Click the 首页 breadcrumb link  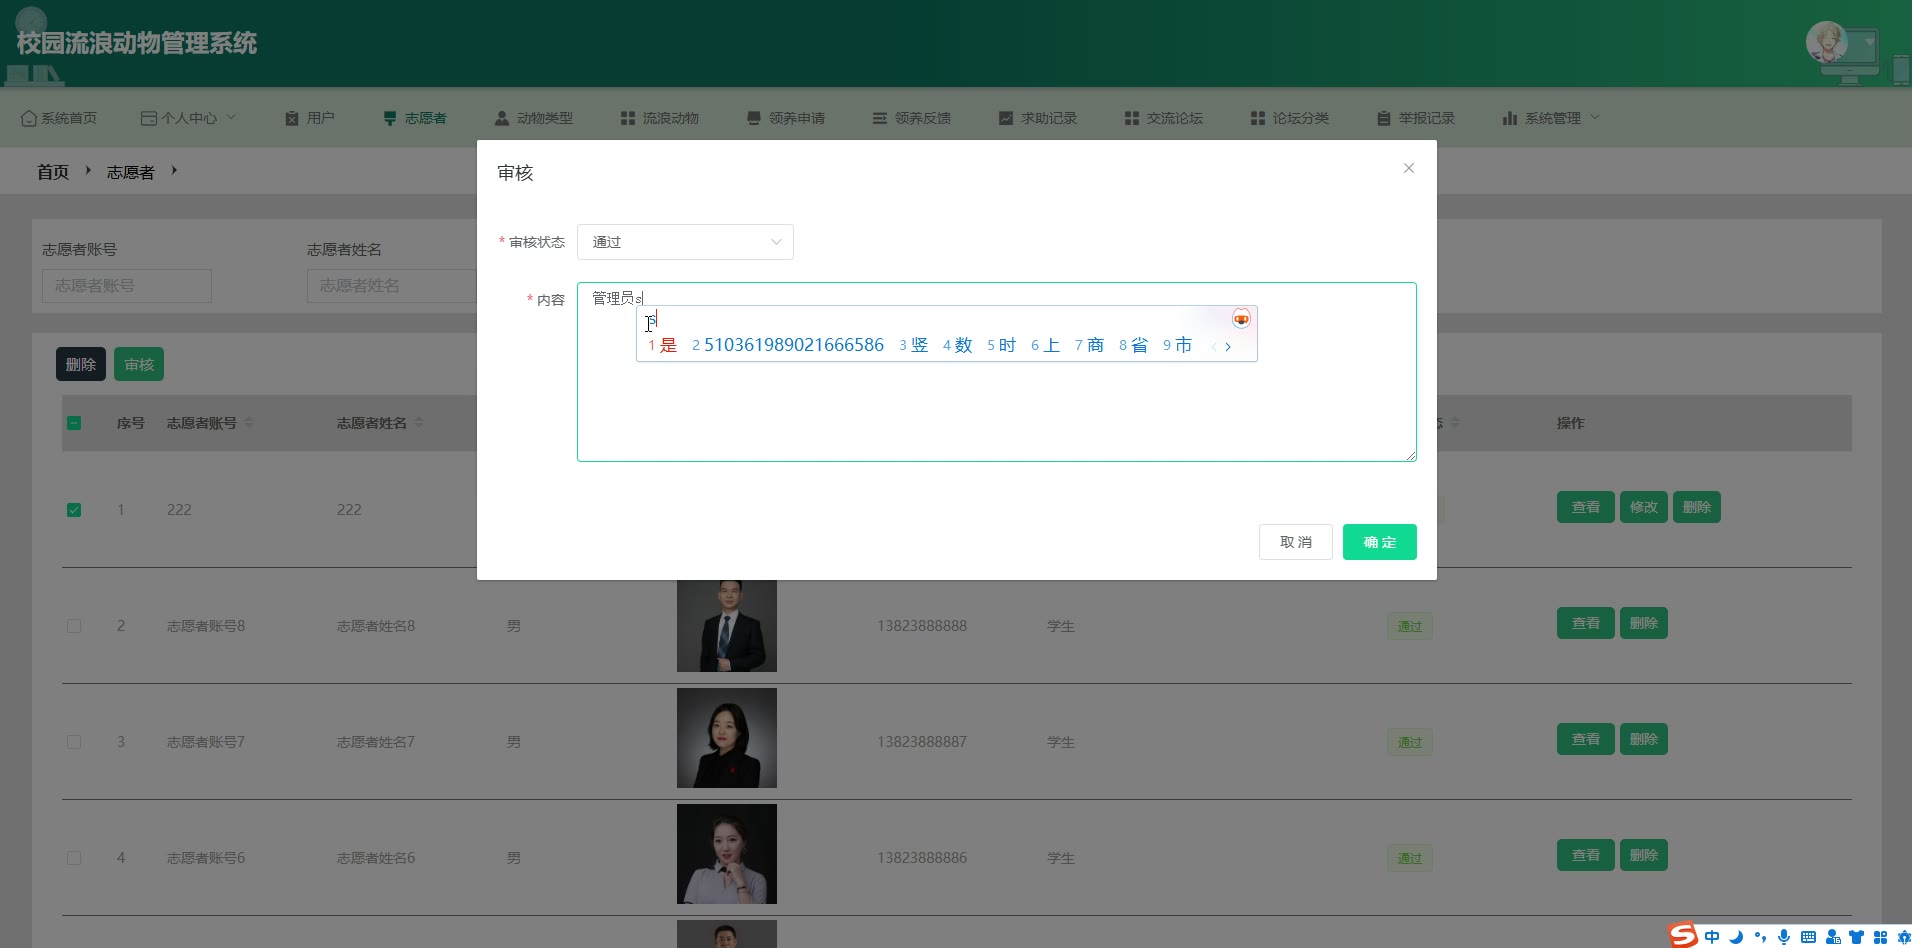pyautogui.click(x=53, y=172)
